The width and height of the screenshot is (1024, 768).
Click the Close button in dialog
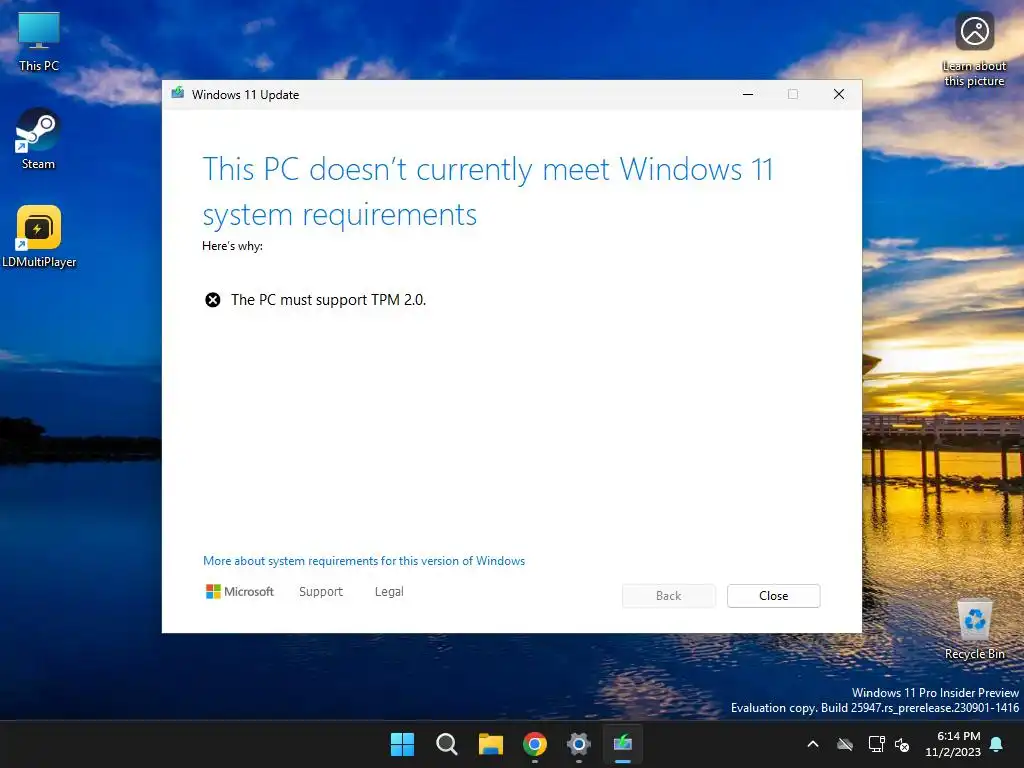[773, 596]
